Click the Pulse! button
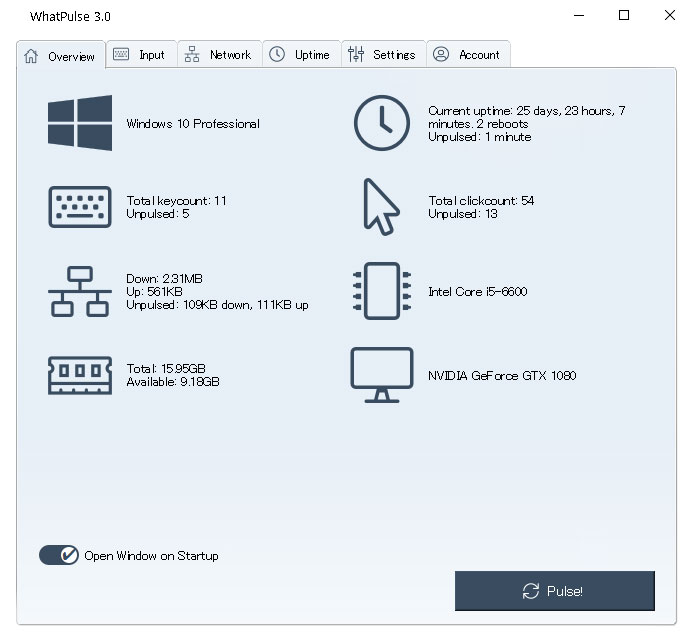694x642 pixels. click(x=555, y=591)
